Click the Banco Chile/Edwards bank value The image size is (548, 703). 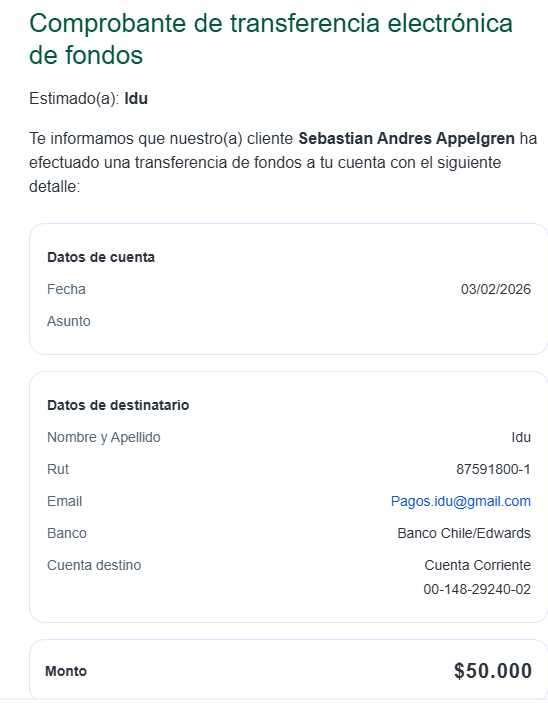(464, 534)
